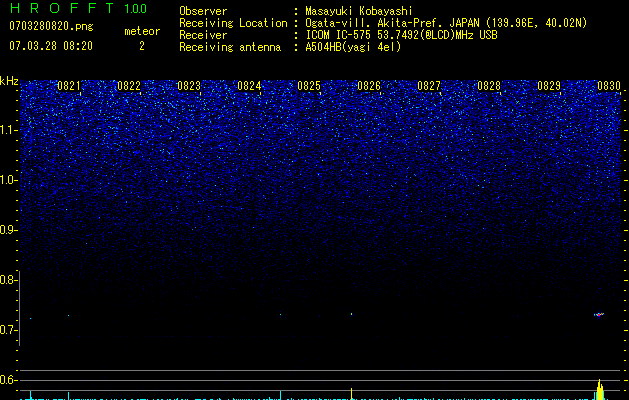The height and width of the screenshot is (400, 629).
Task: Click the 0828 time marker
Action: (x=489, y=86)
